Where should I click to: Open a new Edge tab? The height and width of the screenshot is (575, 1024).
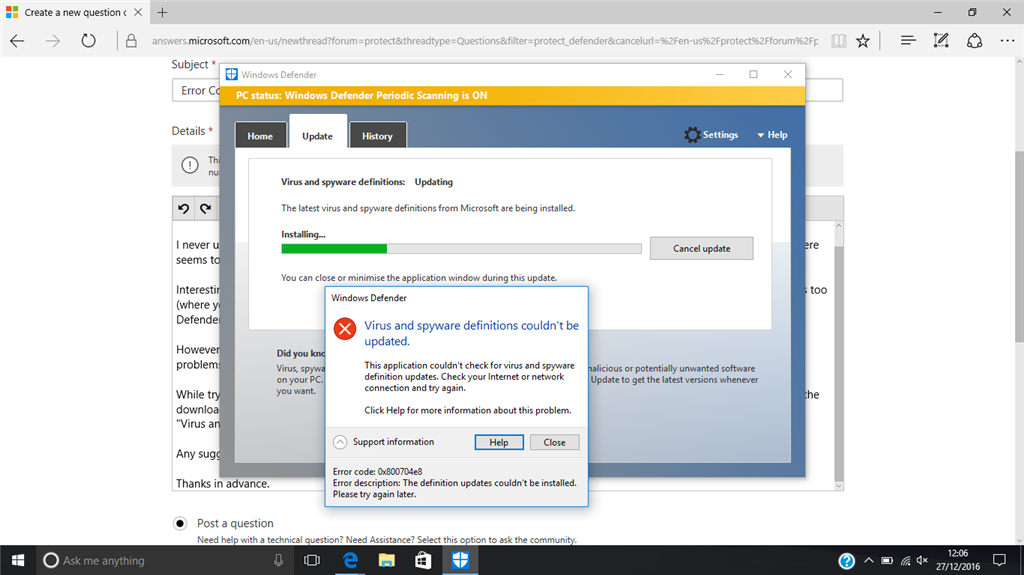(x=163, y=12)
